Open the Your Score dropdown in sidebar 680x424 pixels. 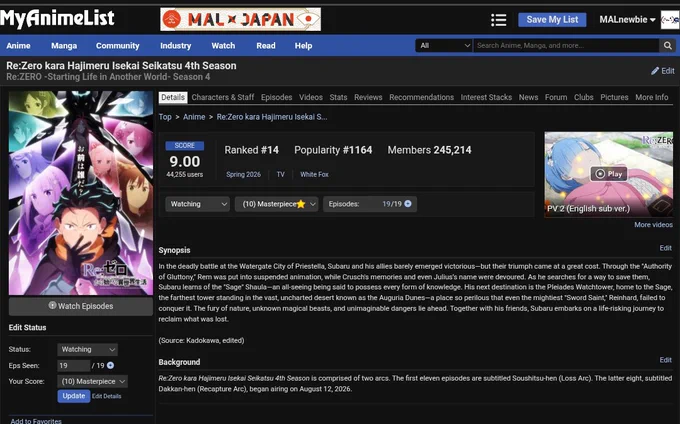pos(92,382)
